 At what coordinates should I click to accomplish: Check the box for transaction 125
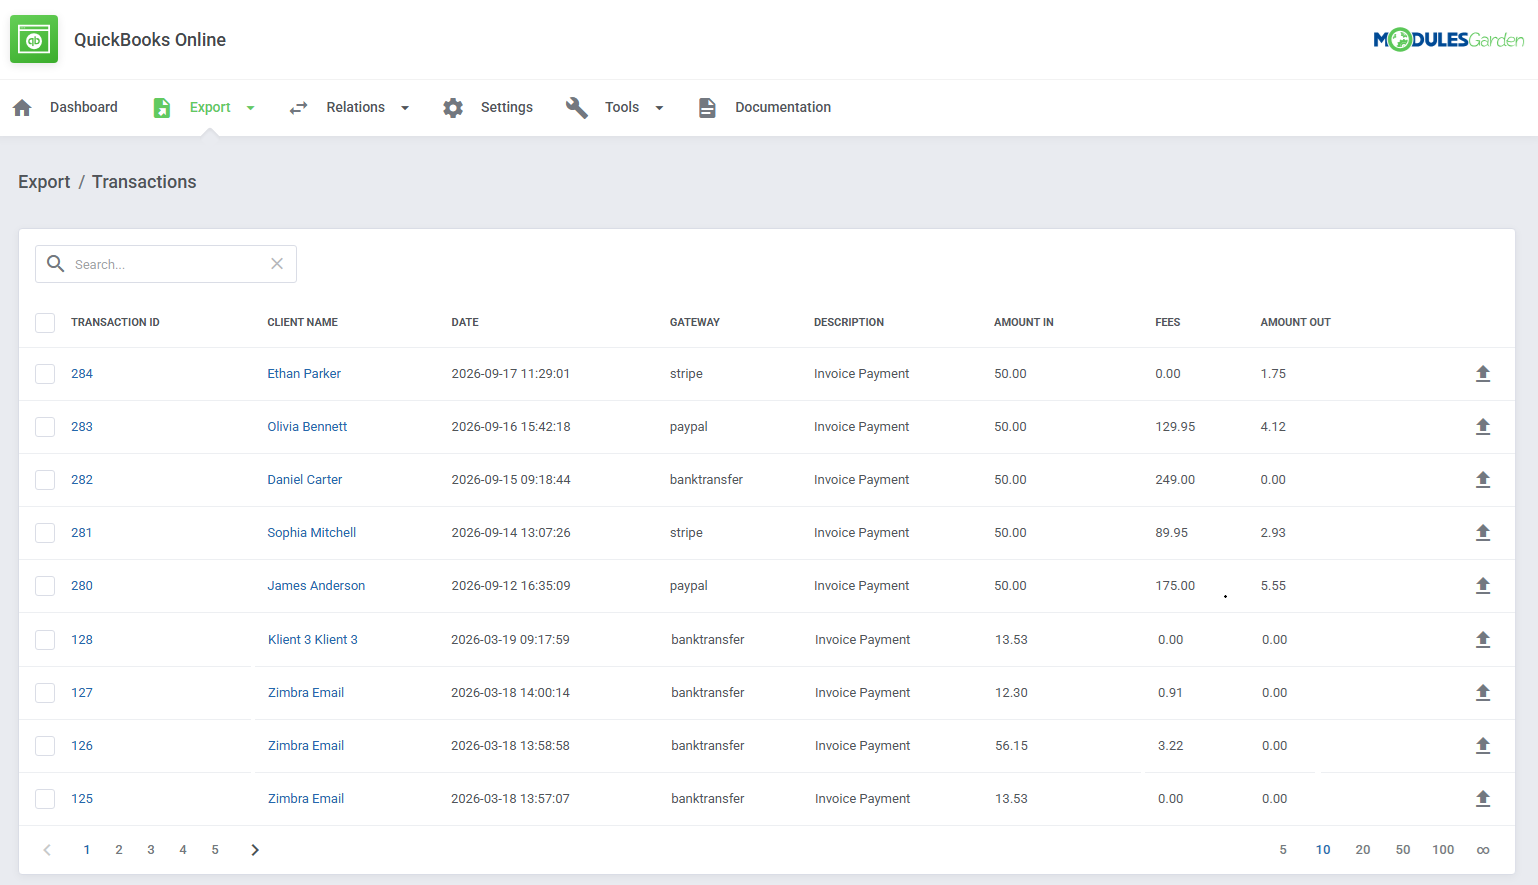tap(45, 799)
